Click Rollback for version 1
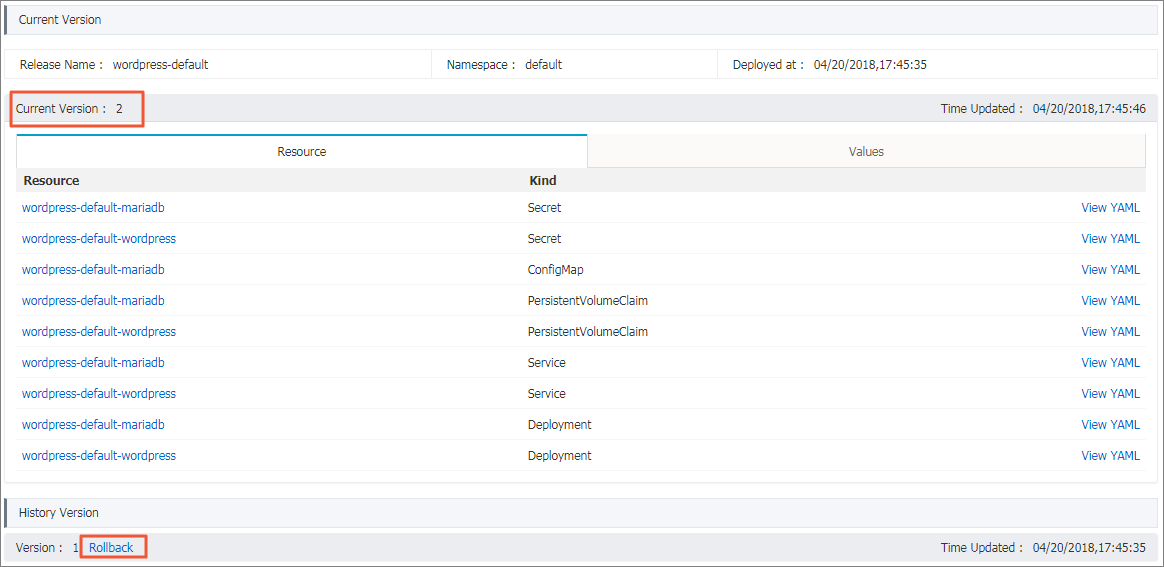The width and height of the screenshot is (1164, 567). pyautogui.click(x=111, y=548)
